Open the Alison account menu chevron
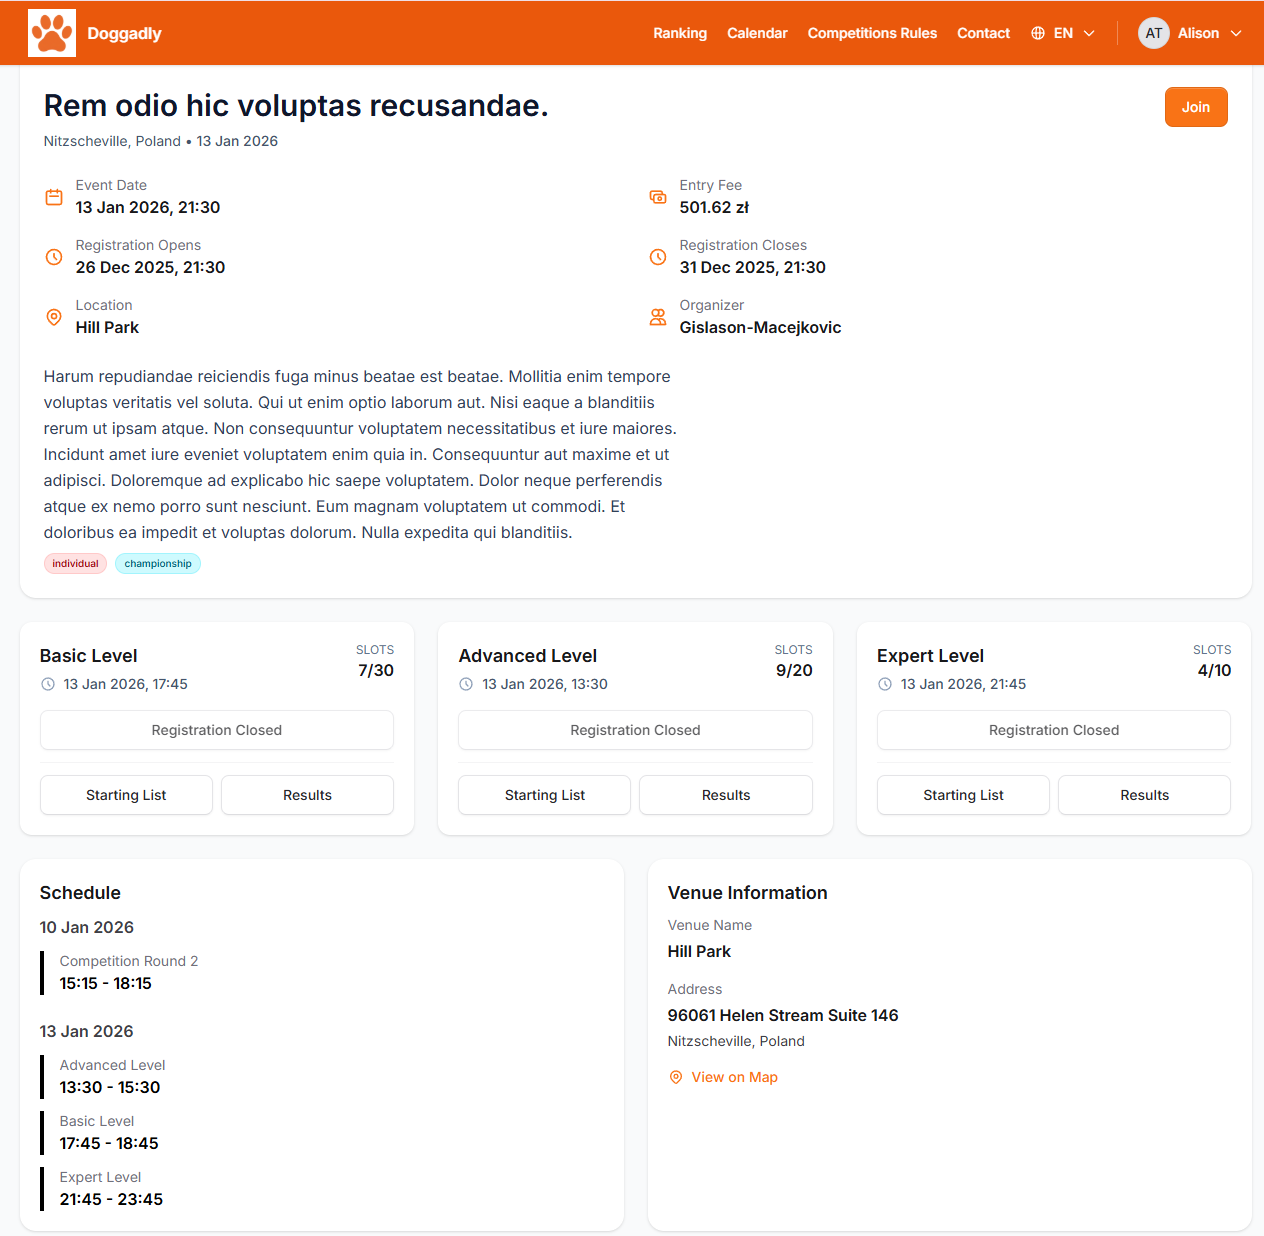This screenshot has width=1264, height=1236. (1236, 33)
